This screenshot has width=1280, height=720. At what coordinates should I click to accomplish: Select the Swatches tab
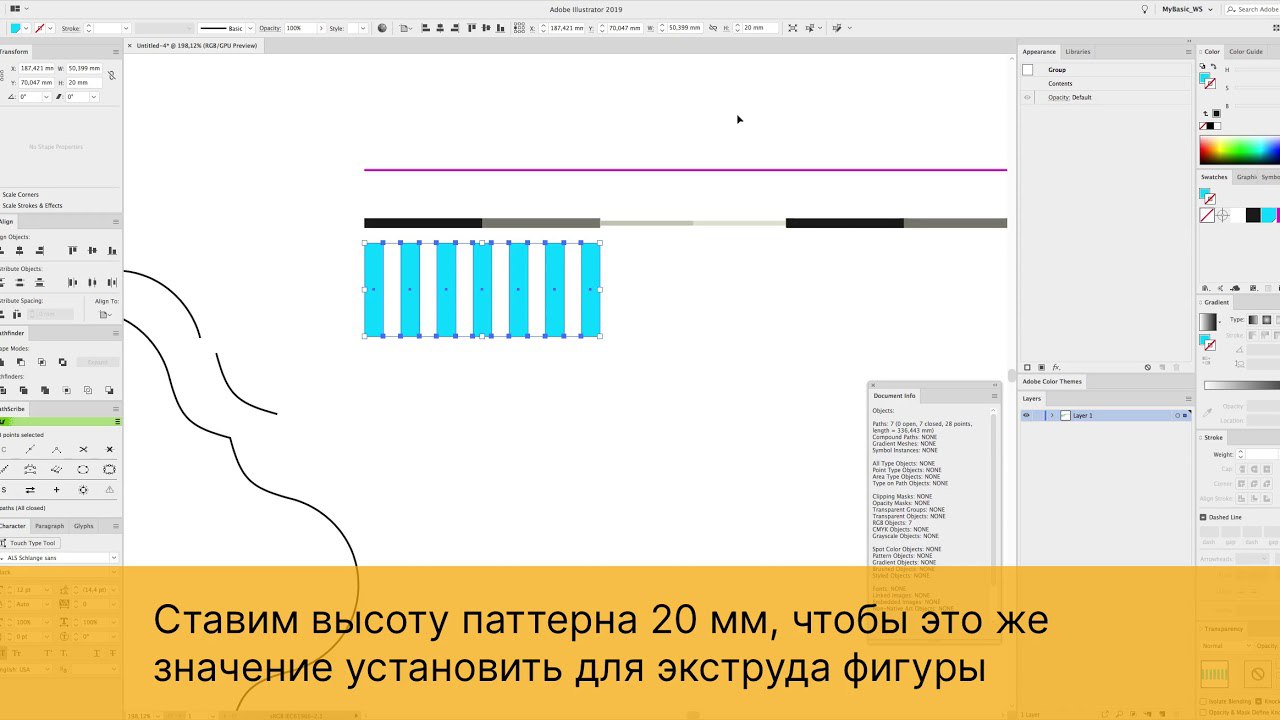coord(1214,177)
